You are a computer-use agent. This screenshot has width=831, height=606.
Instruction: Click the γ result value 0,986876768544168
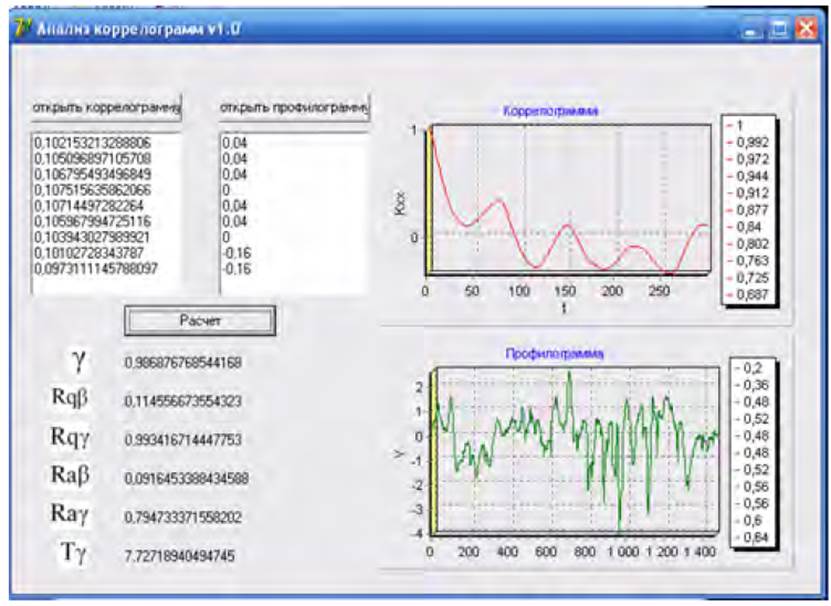point(183,362)
